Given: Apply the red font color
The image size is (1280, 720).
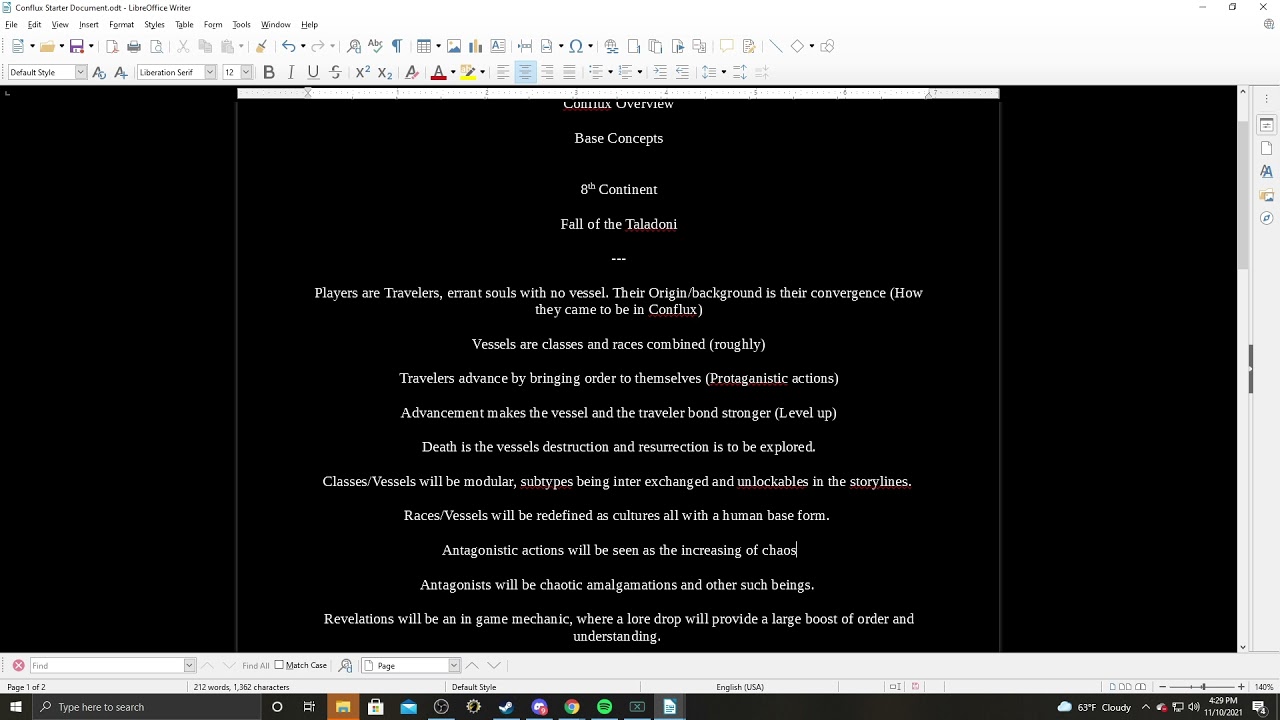Looking at the screenshot, I should pyautogui.click(x=437, y=72).
